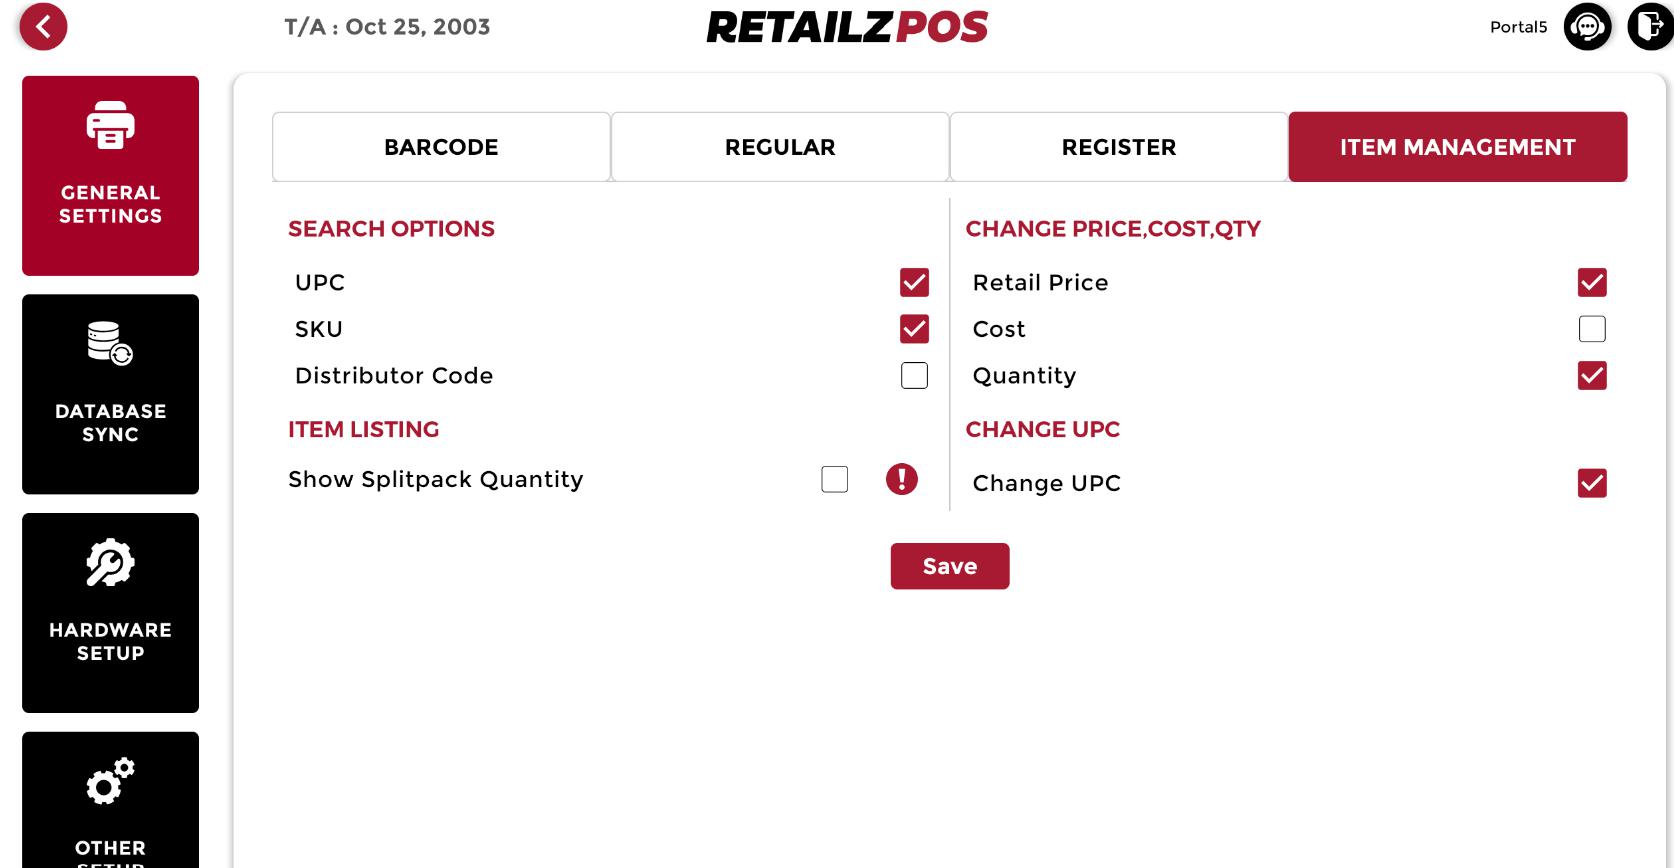Open Hardware Setup wrench icon

[110, 563]
